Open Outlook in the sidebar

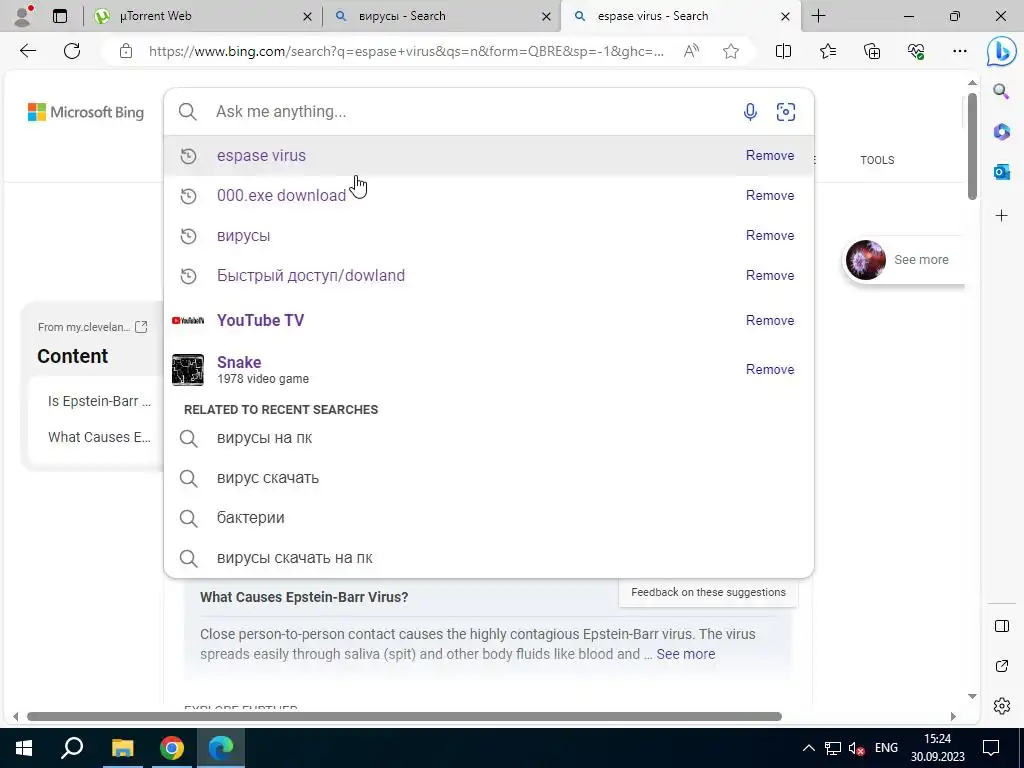pos(1001,172)
